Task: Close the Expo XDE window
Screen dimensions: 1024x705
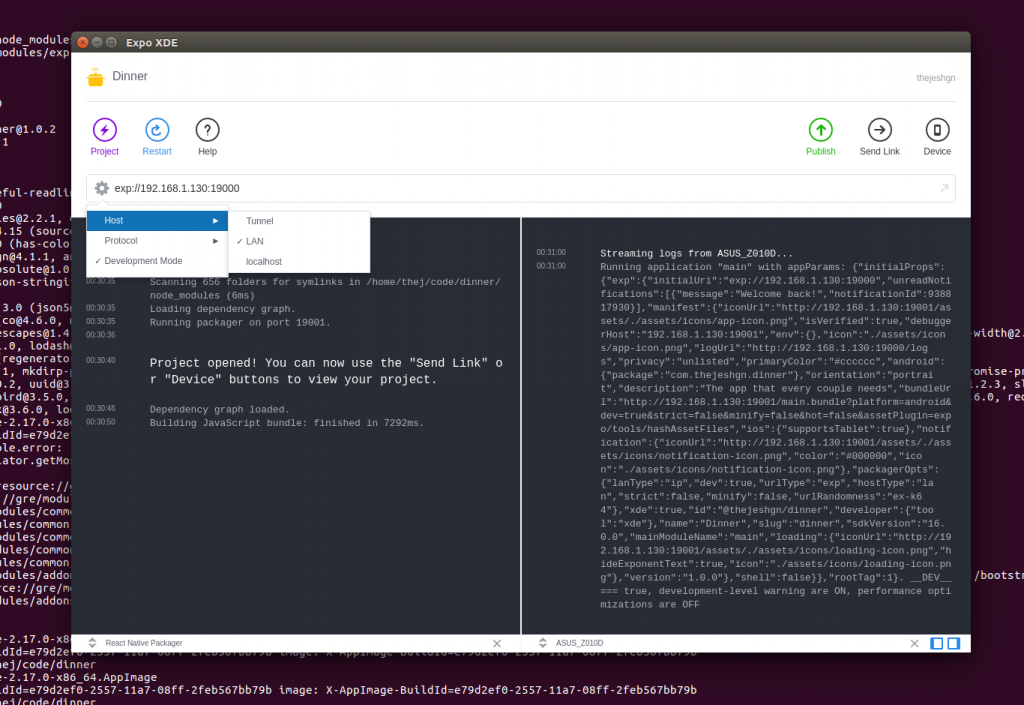Action: (x=83, y=42)
